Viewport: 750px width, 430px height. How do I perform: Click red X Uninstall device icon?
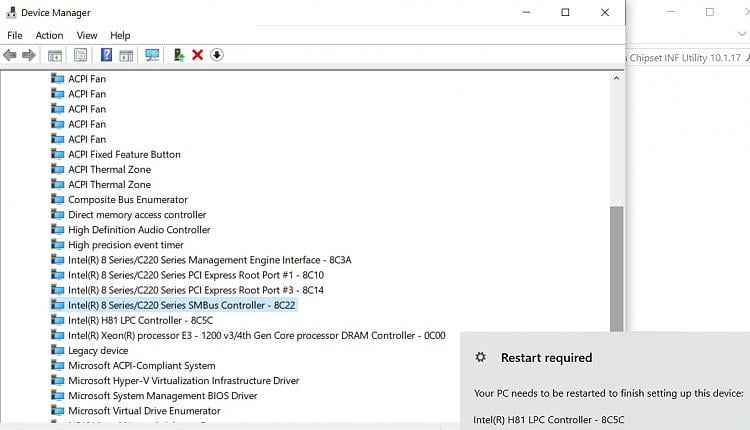point(198,55)
